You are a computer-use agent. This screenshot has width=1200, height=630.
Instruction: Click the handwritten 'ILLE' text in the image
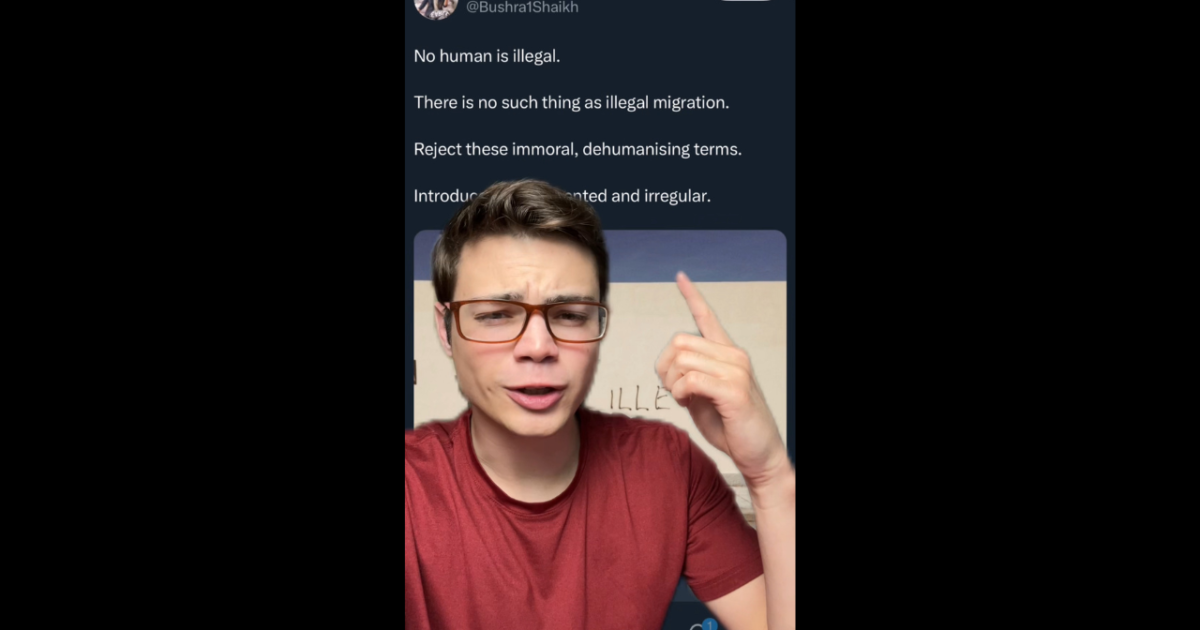[x=640, y=399]
